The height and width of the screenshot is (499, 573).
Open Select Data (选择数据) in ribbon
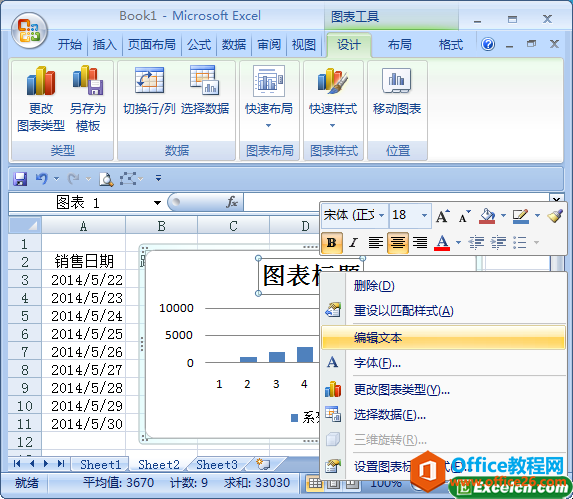(205, 90)
